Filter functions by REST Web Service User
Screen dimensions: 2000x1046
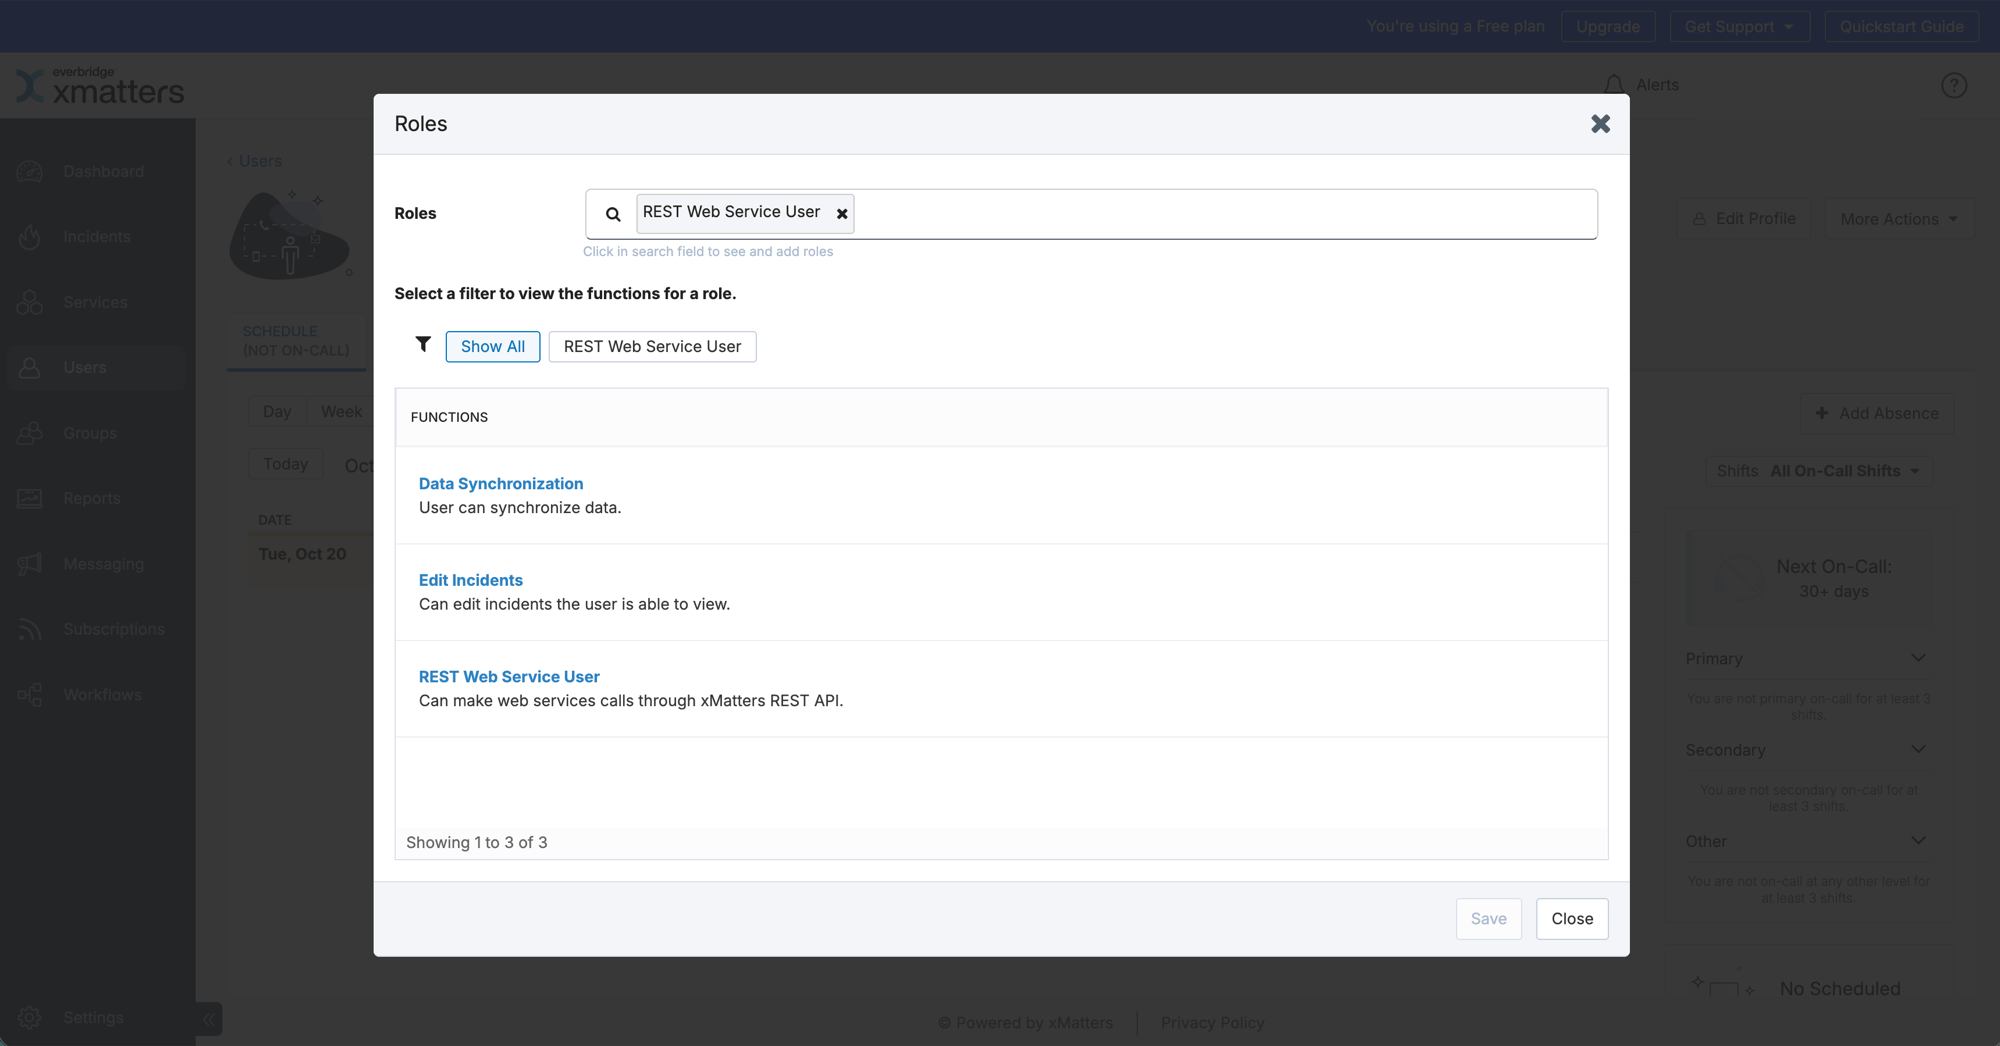[x=652, y=347]
